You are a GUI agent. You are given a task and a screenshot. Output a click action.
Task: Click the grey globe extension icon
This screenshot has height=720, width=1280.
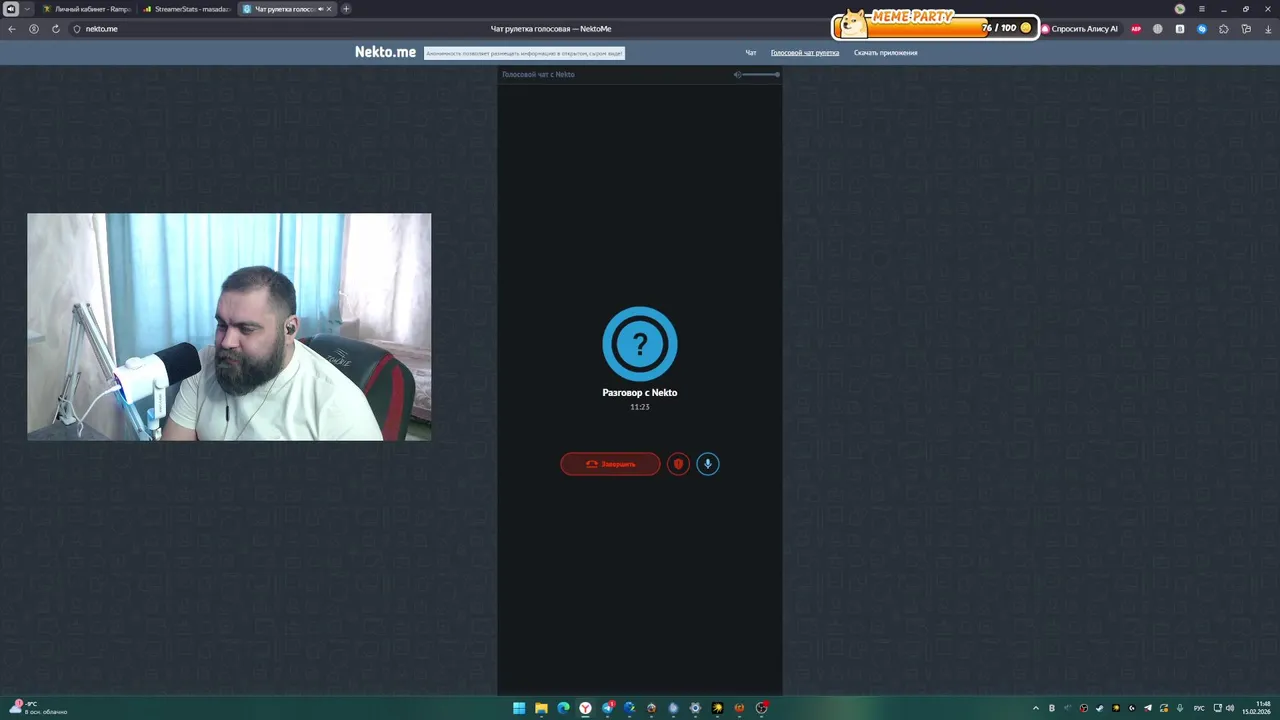click(x=1158, y=29)
